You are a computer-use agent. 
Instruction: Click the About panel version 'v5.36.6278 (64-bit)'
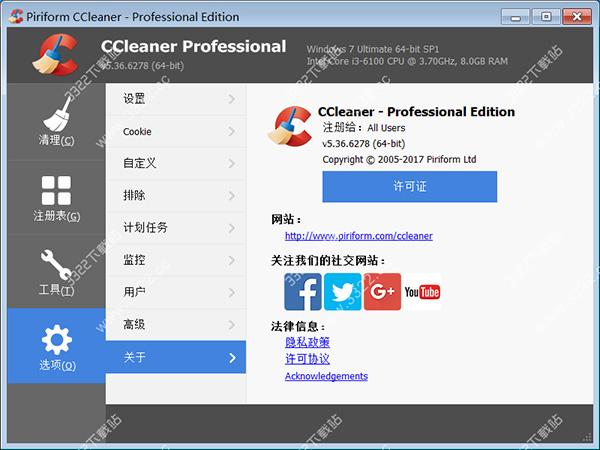click(364, 144)
